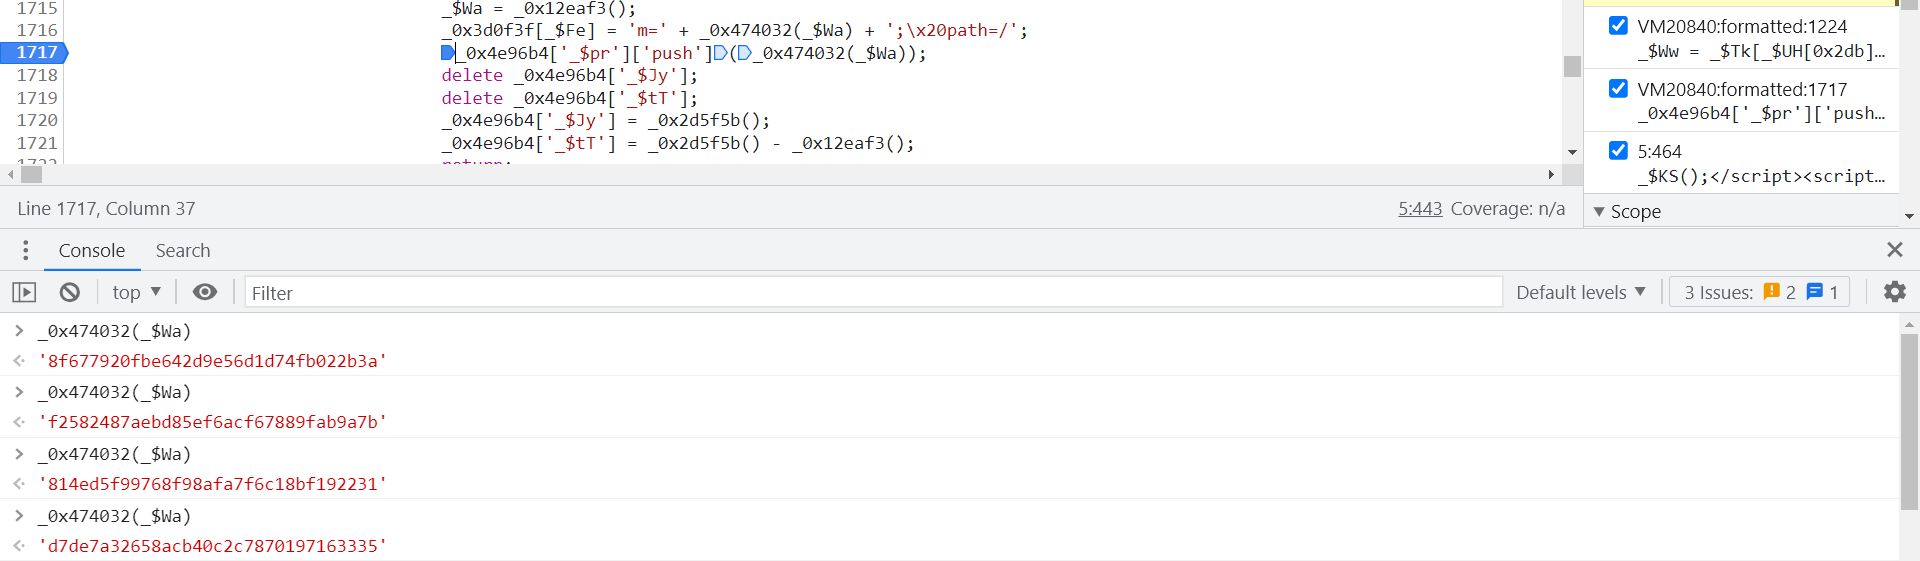Open console settings gear
Image resolution: width=1920 pixels, height=561 pixels.
(x=1894, y=292)
